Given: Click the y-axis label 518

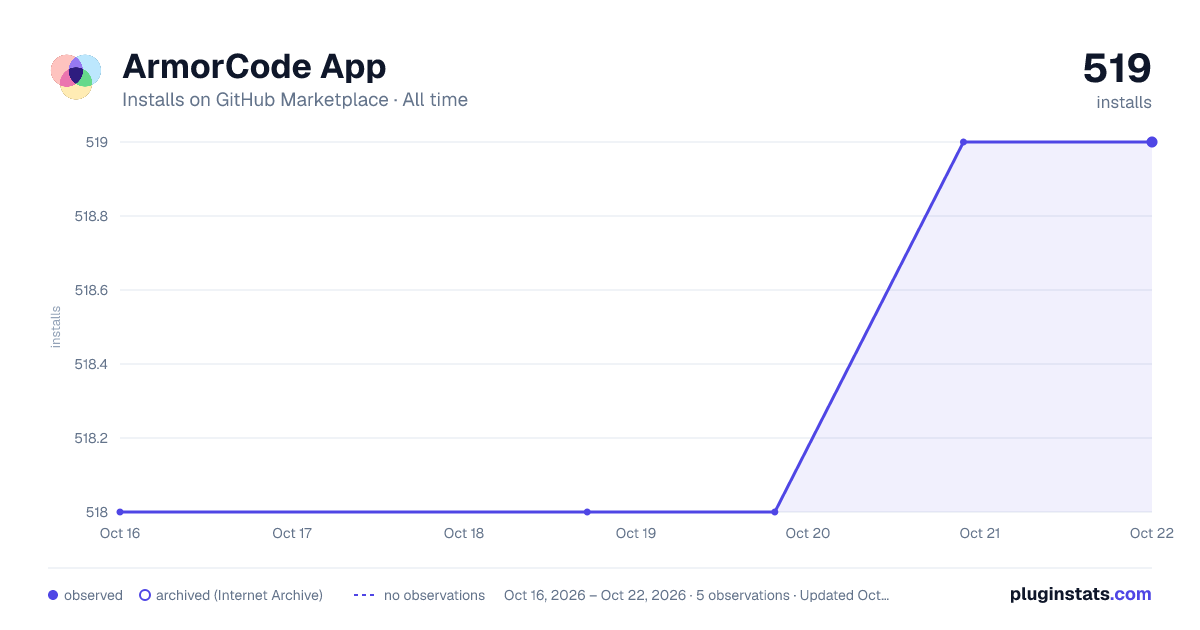Looking at the screenshot, I should tap(97, 512).
